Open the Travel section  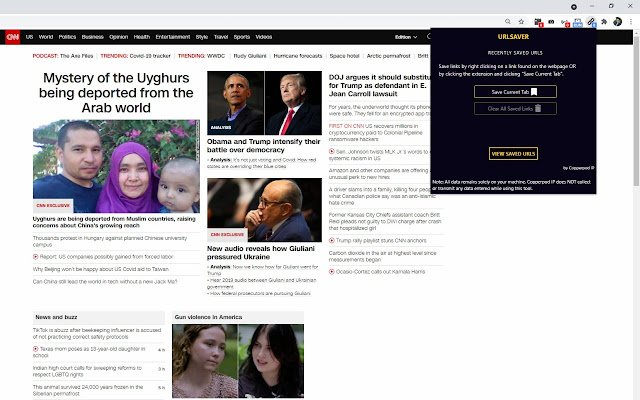(x=221, y=37)
